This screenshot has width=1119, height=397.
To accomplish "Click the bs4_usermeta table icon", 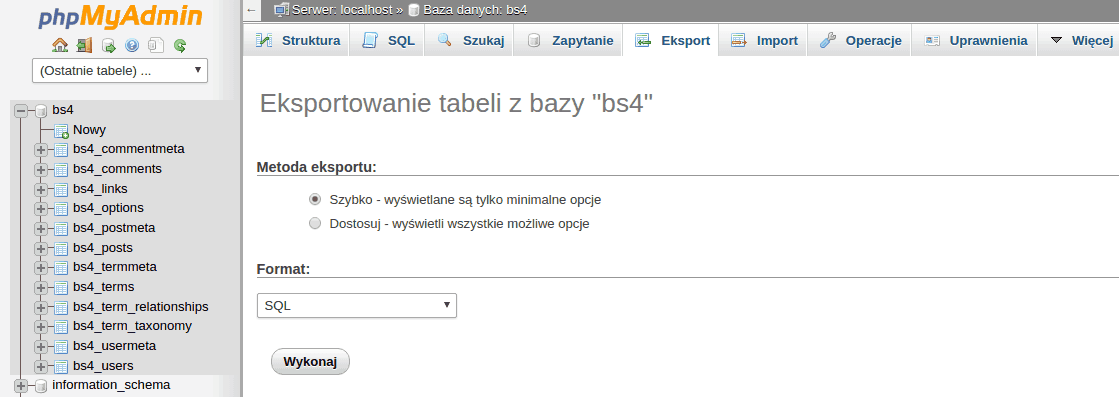I will 61,346.
